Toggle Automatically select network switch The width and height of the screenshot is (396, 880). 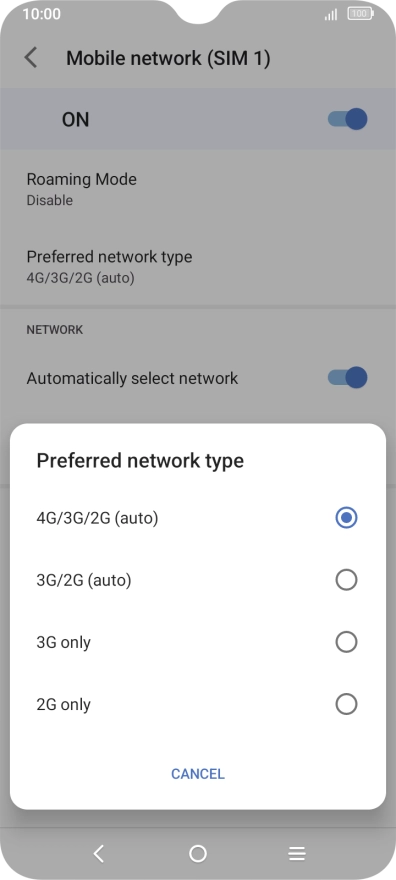coord(347,378)
